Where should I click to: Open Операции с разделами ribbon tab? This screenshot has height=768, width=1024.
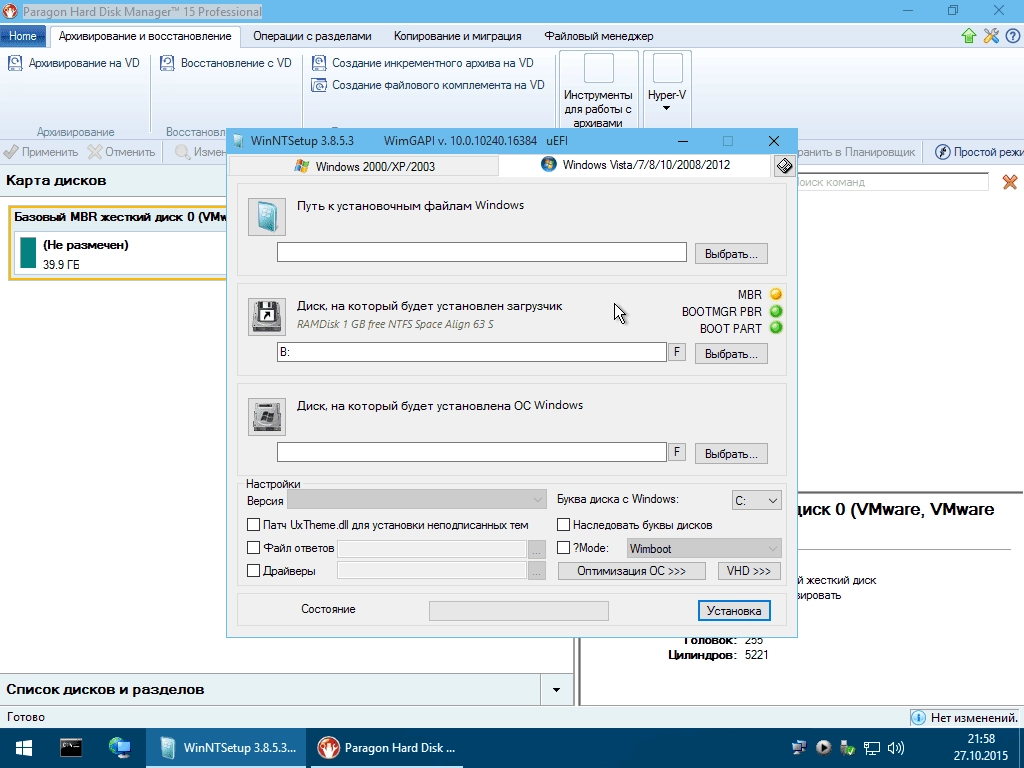pos(312,36)
